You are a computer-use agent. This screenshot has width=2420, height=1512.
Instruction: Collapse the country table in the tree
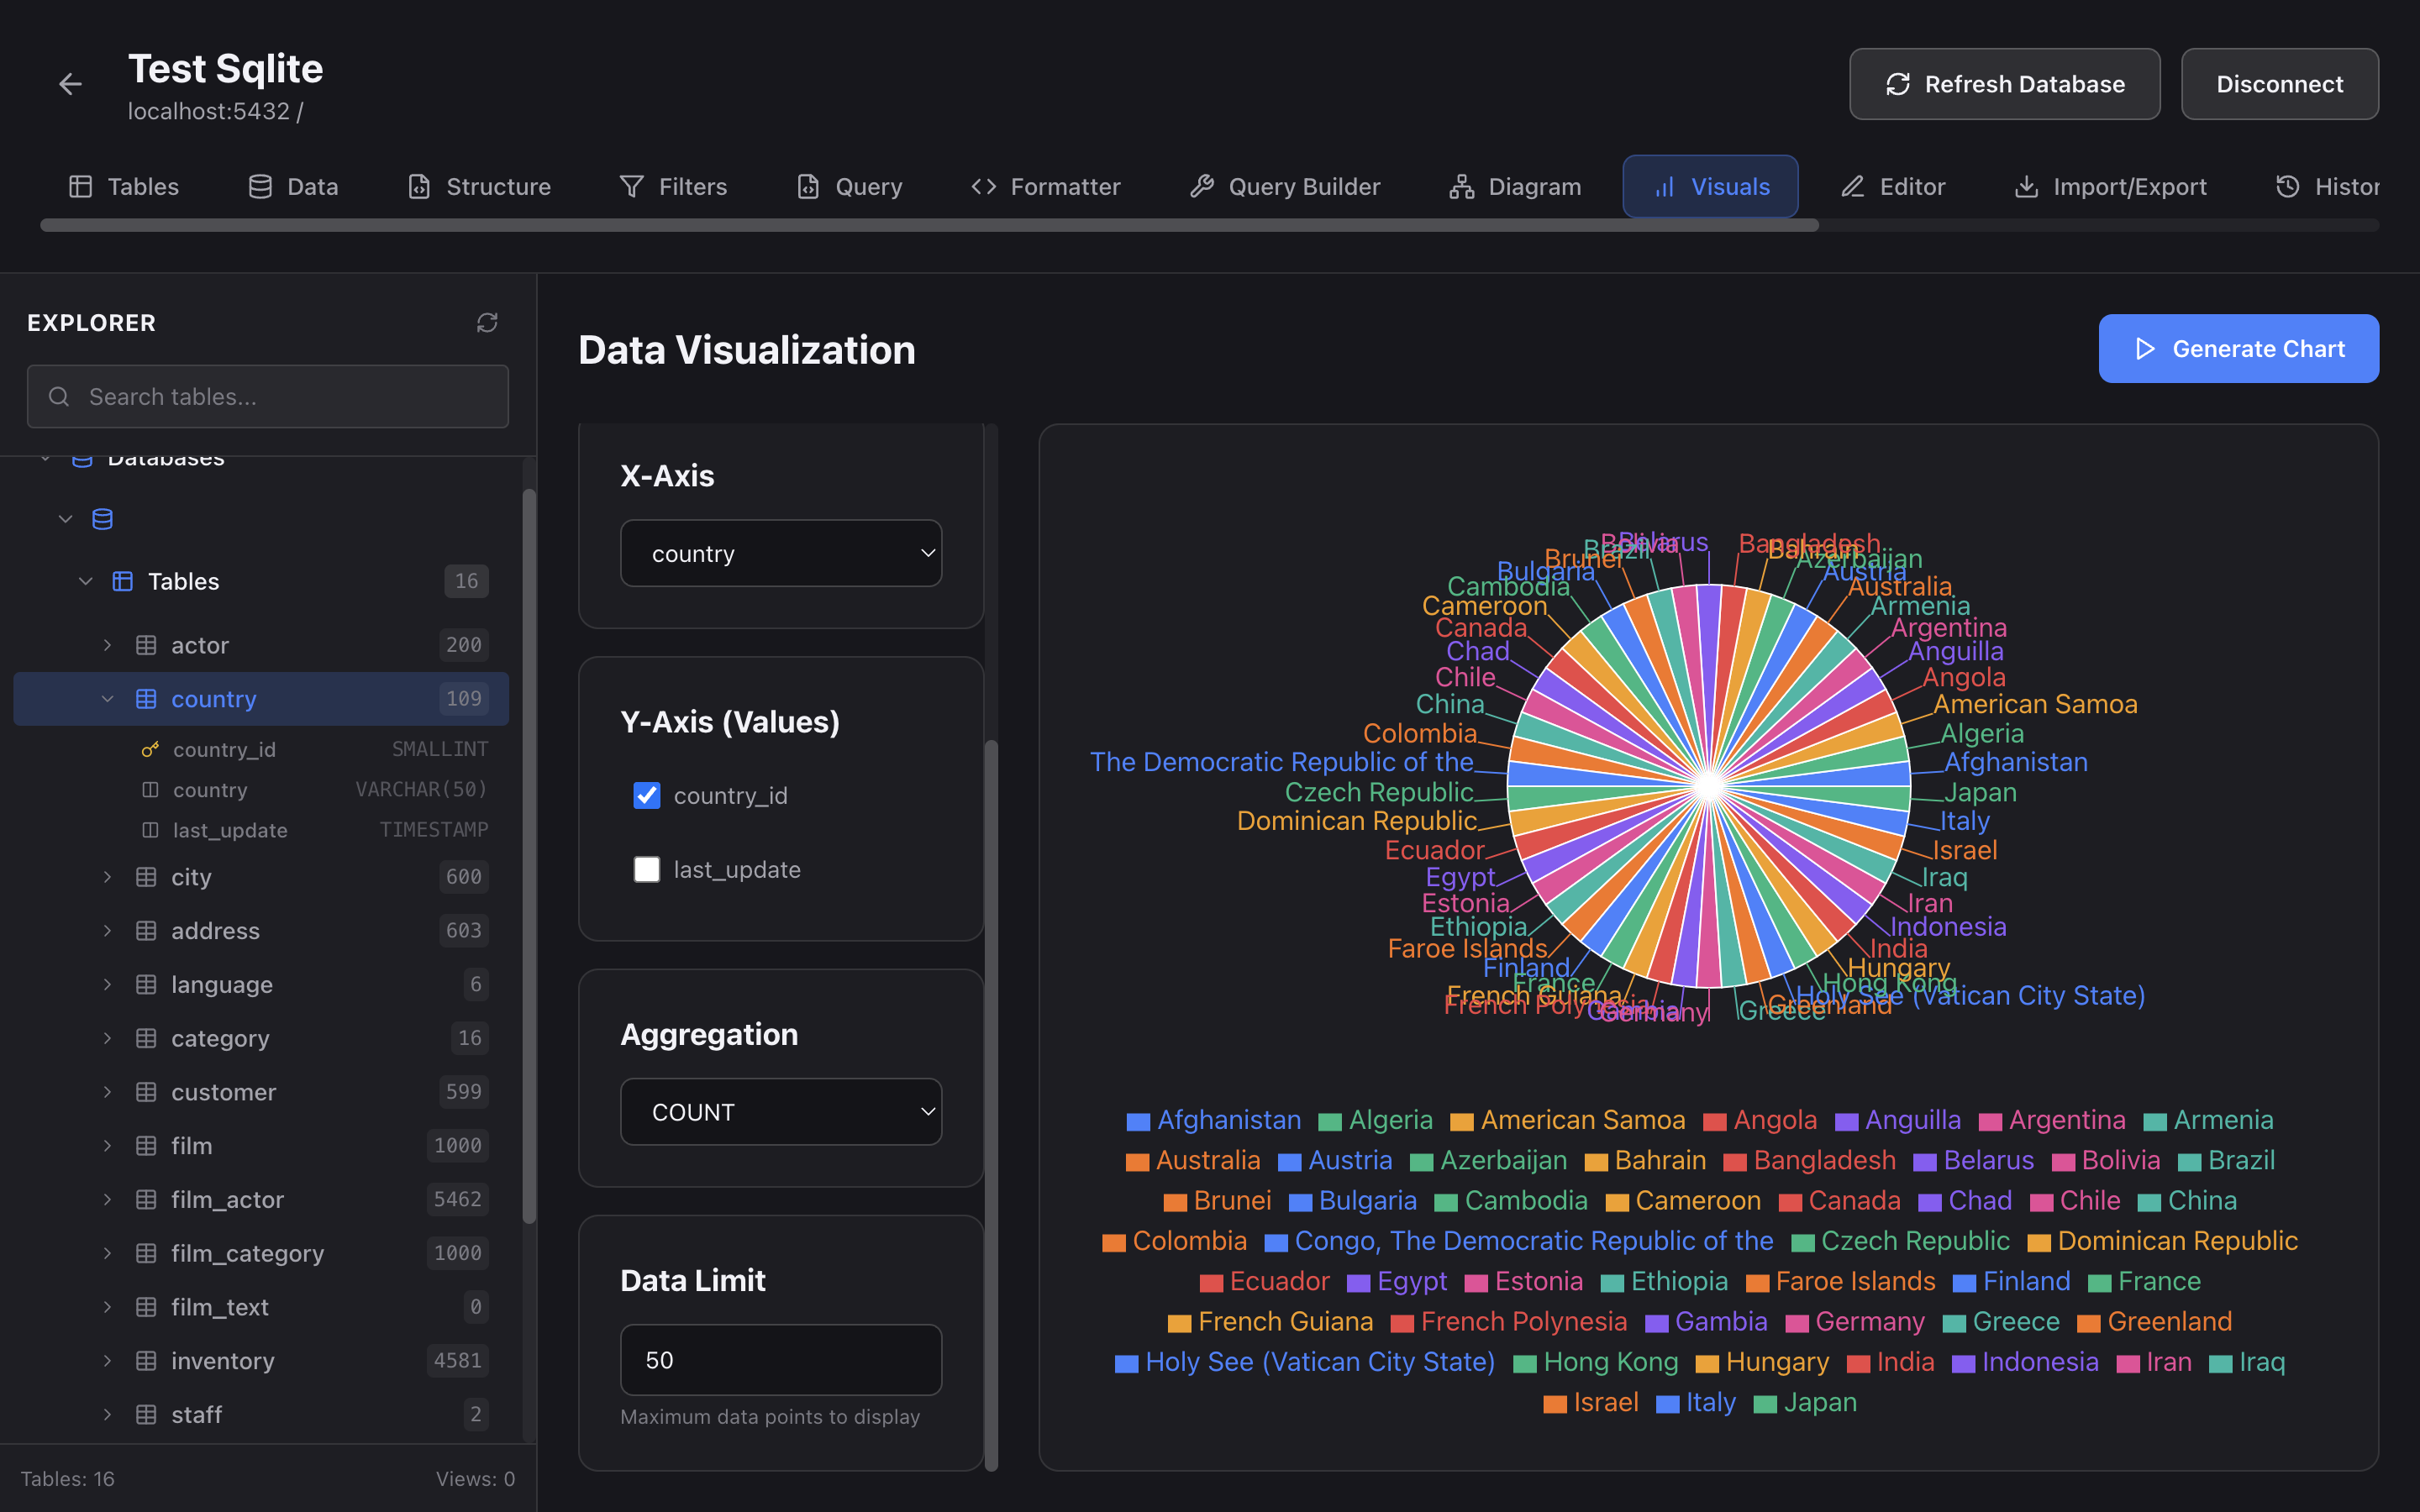point(108,698)
